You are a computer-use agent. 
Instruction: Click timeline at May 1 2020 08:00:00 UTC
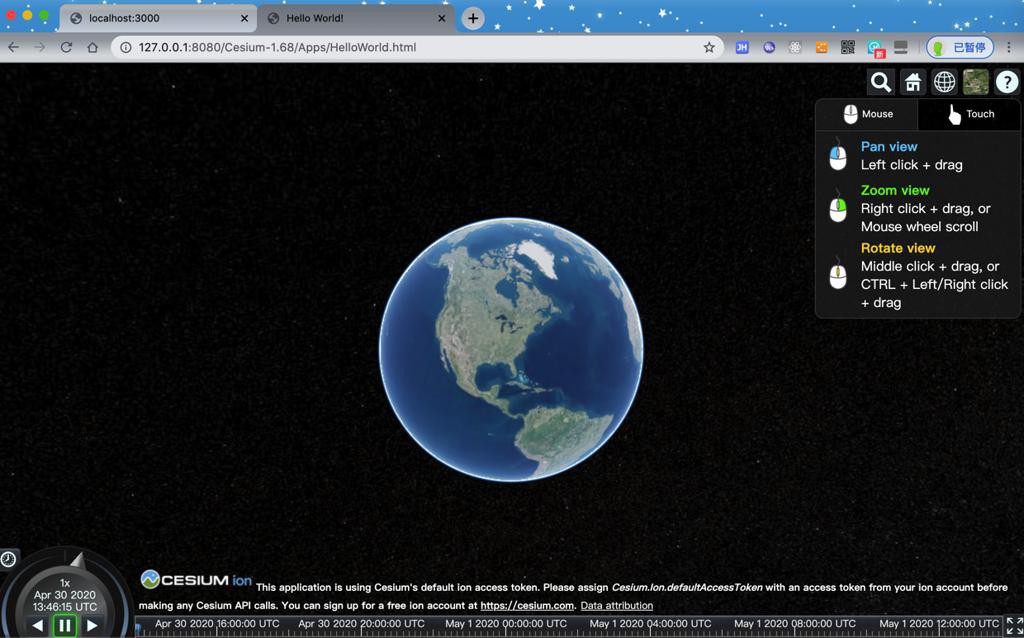coord(795,624)
